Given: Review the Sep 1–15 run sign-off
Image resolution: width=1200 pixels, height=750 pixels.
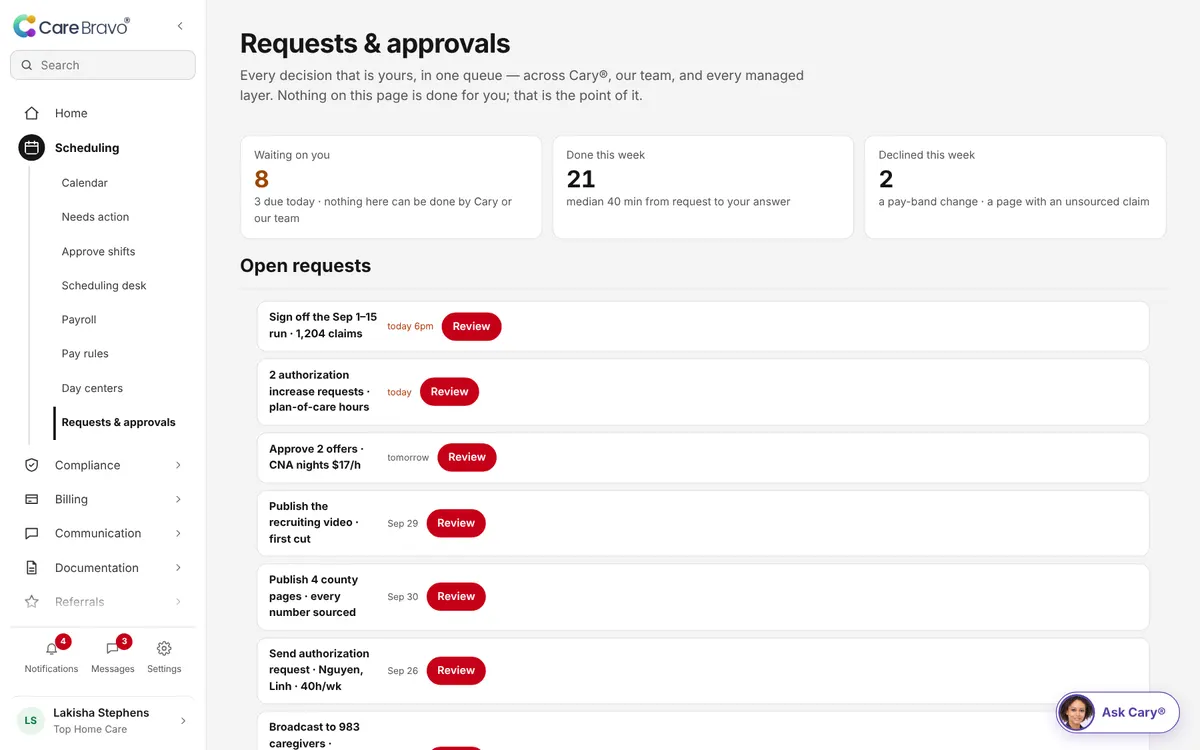Looking at the screenshot, I should (471, 326).
